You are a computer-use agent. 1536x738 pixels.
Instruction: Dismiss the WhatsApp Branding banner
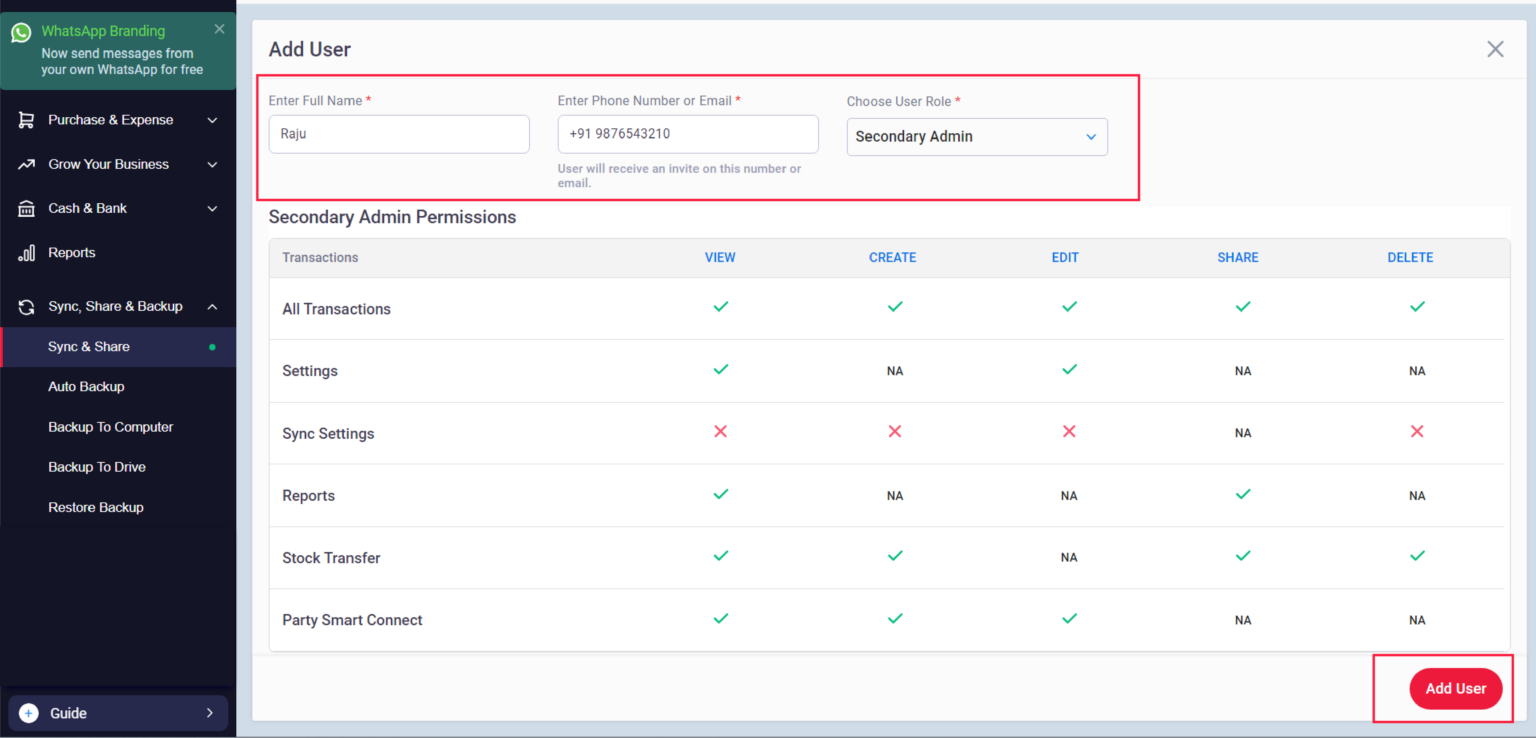[x=219, y=29]
